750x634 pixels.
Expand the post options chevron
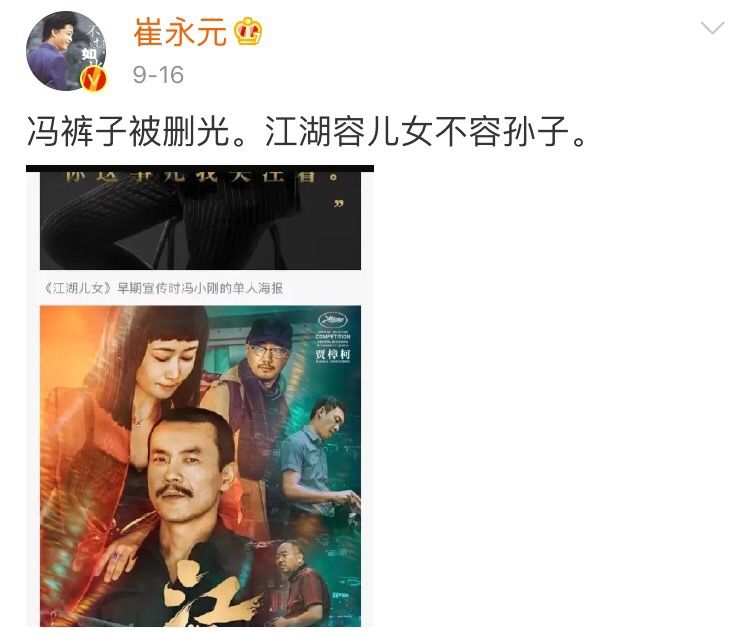pyautogui.click(x=712, y=28)
